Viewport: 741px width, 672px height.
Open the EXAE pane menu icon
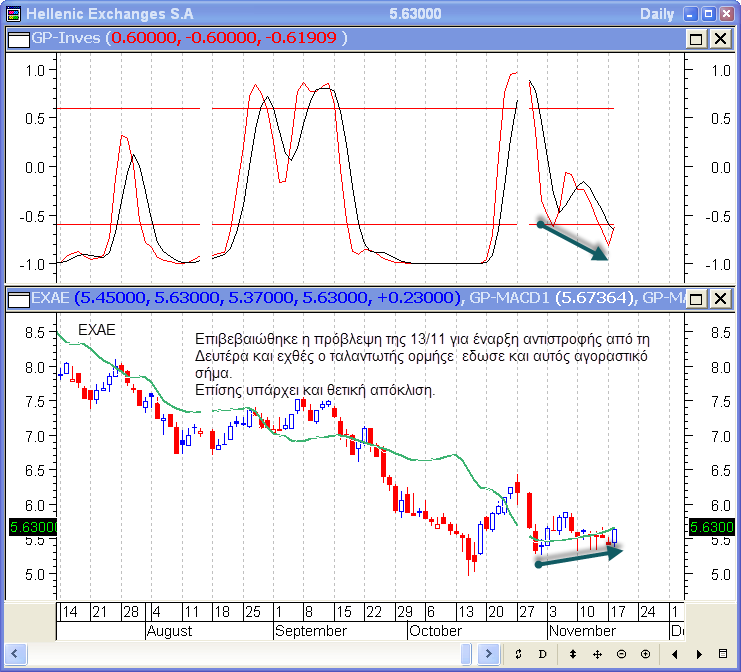[x=19, y=298]
